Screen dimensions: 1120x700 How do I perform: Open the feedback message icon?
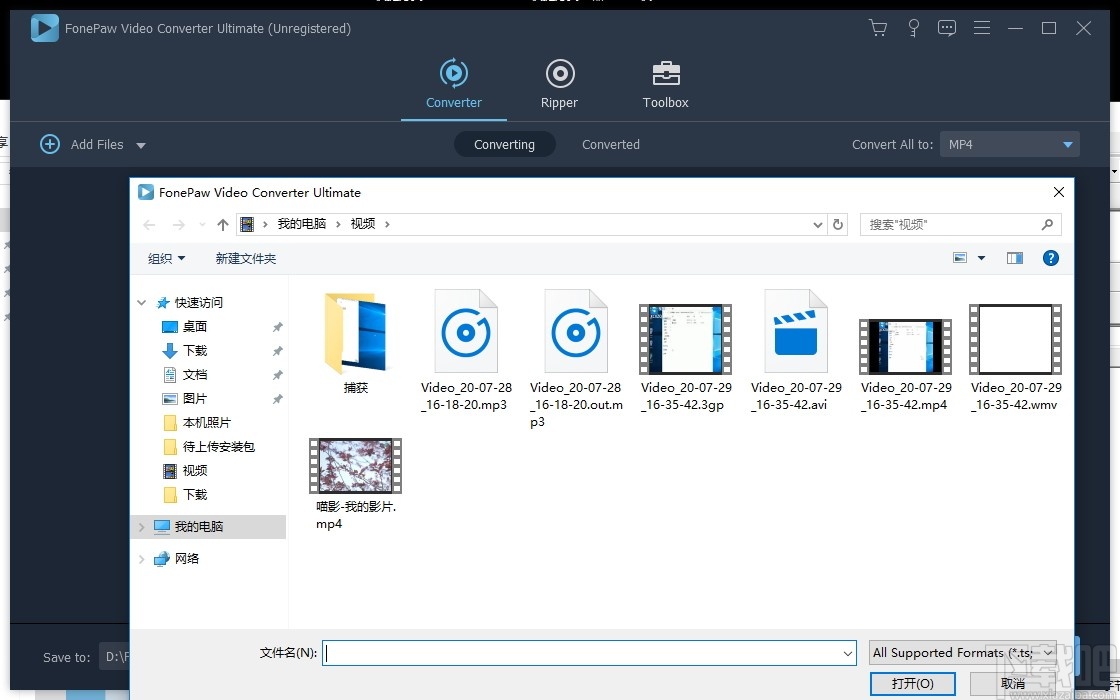(x=947, y=28)
